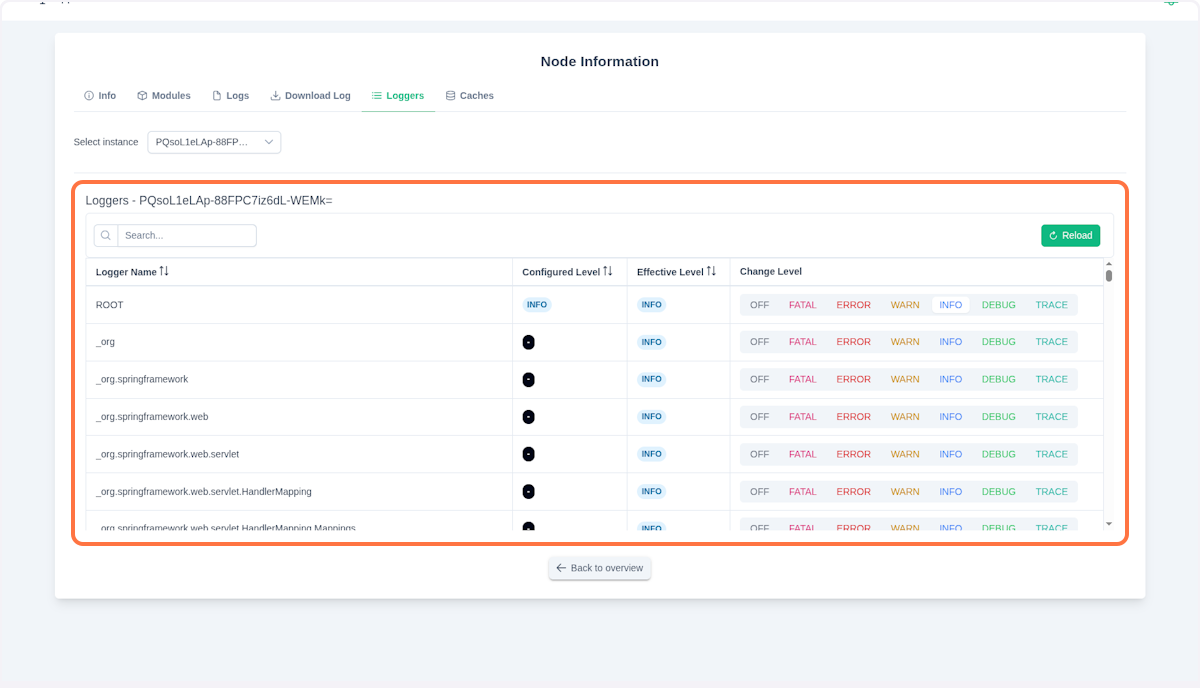
Task: Click the magnifier icon in the search box
Action: click(105, 235)
